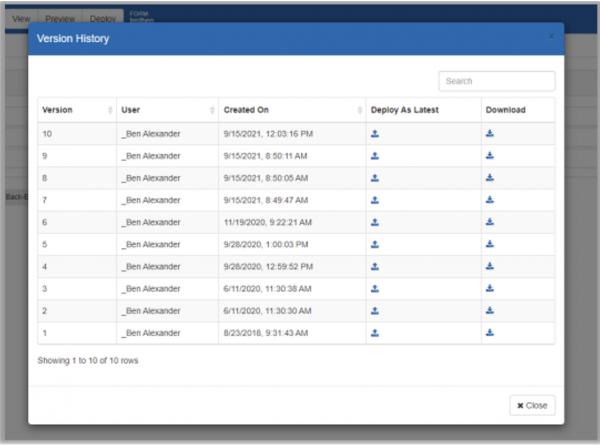Focus the Search input field
The height and width of the screenshot is (445, 600).
[x=497, y=81]
